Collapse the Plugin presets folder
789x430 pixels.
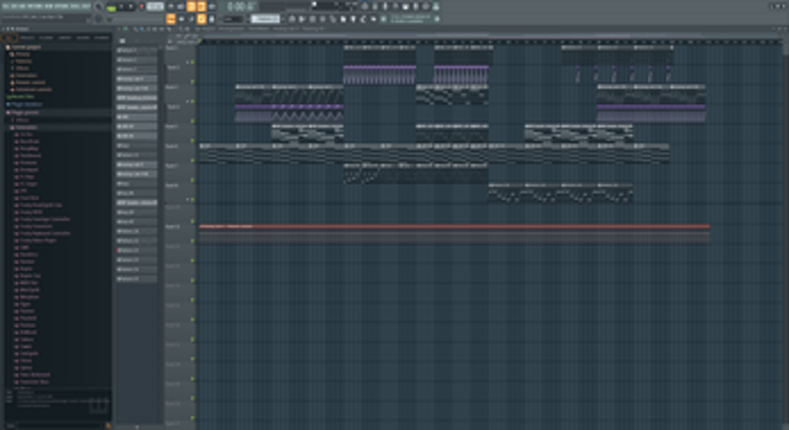(23, 113)
